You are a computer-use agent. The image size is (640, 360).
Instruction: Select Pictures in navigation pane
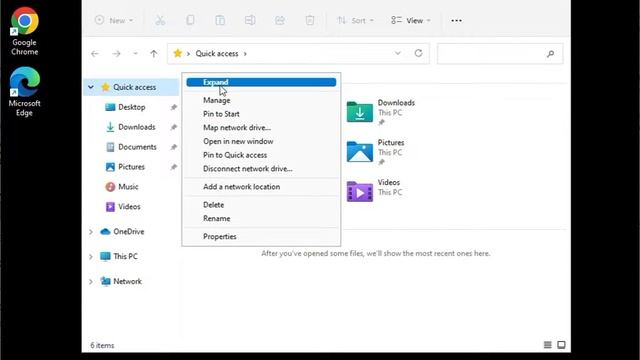click(131, 167)
